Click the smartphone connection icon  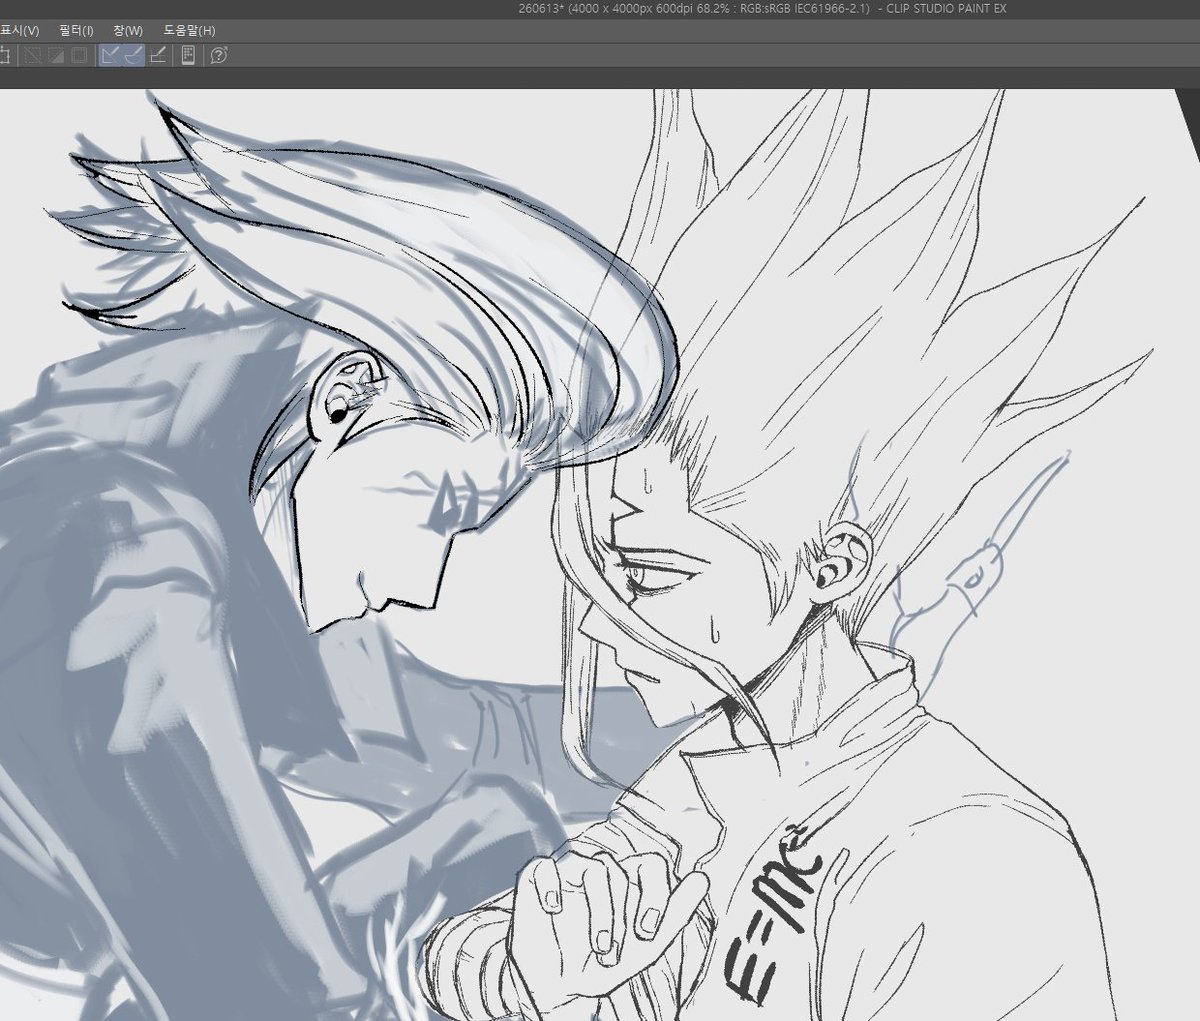click(x=188, y=55)
